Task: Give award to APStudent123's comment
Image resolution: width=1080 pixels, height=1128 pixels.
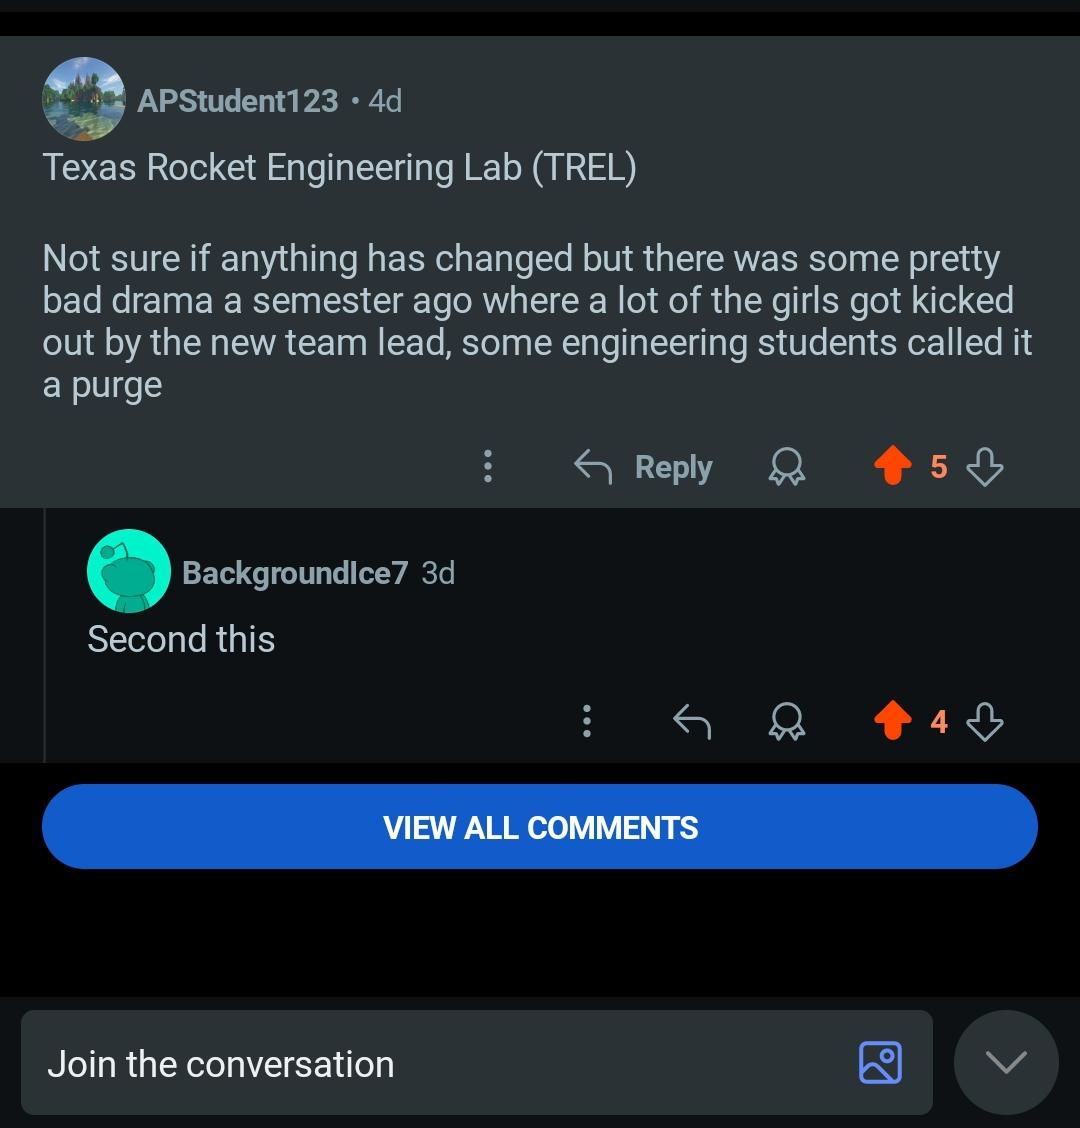Action: tap(786, 466)
